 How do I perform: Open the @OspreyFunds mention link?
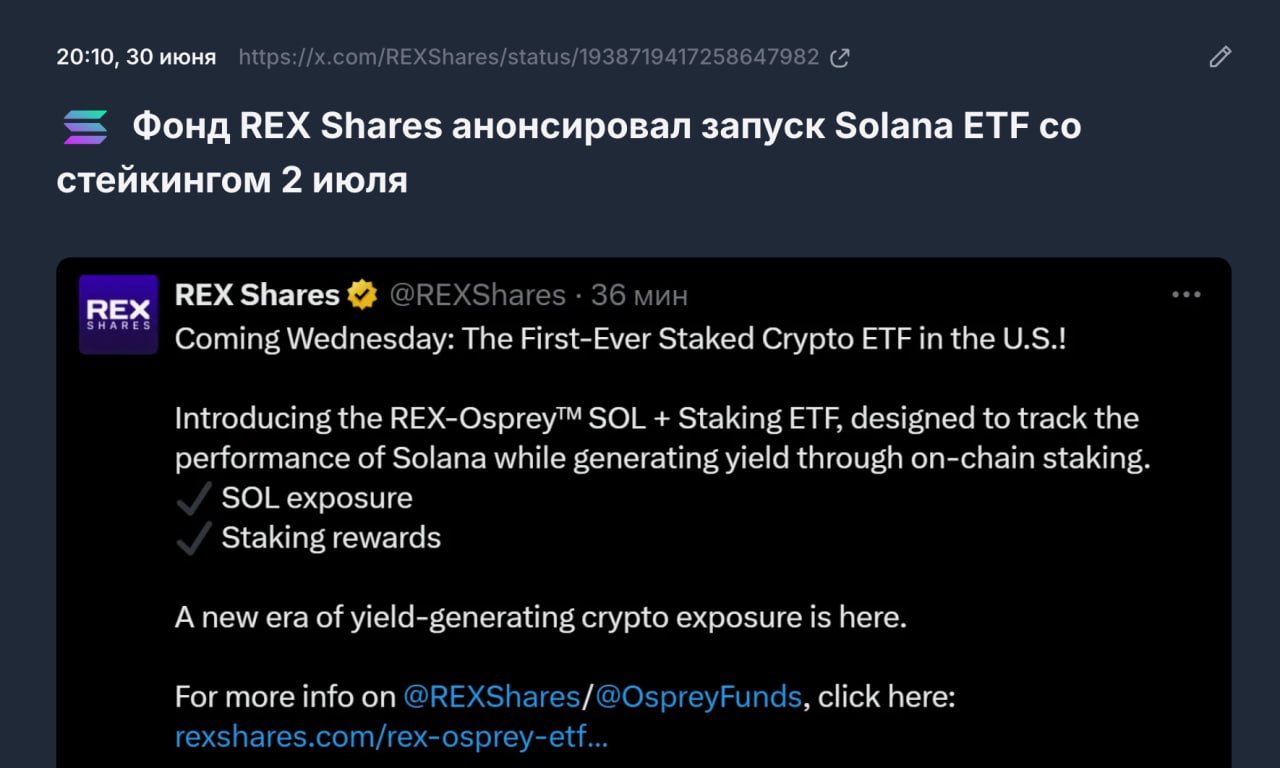tap(697, 697)
